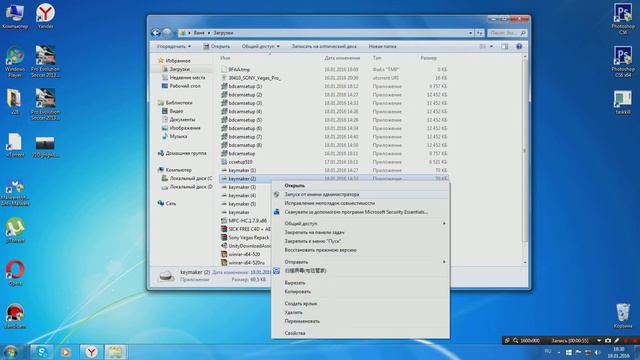Sort by the Размер column header
This screenshot has height=360, width=640.
tap(429, 58)
